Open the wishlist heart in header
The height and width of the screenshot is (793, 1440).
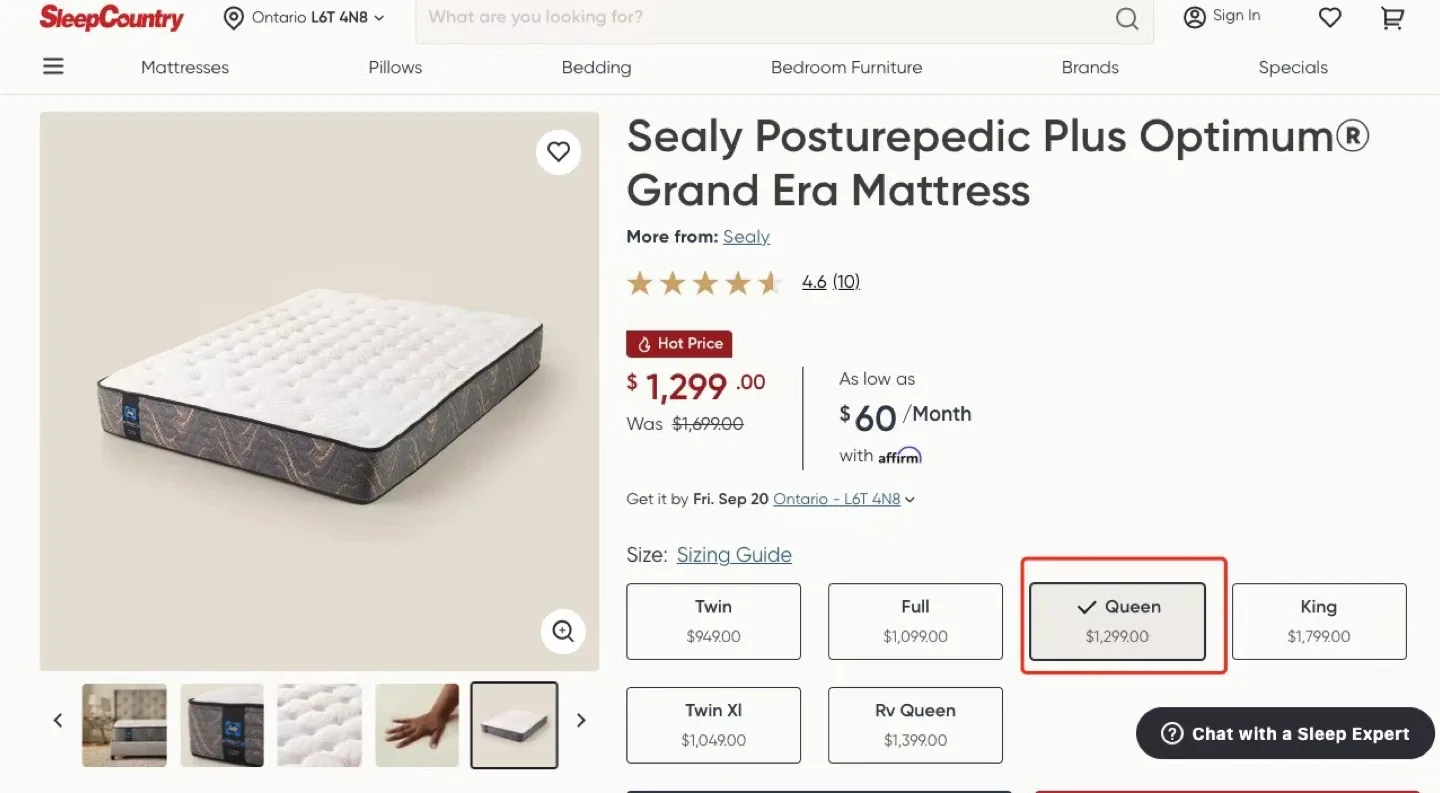[x=1329, y=18]
